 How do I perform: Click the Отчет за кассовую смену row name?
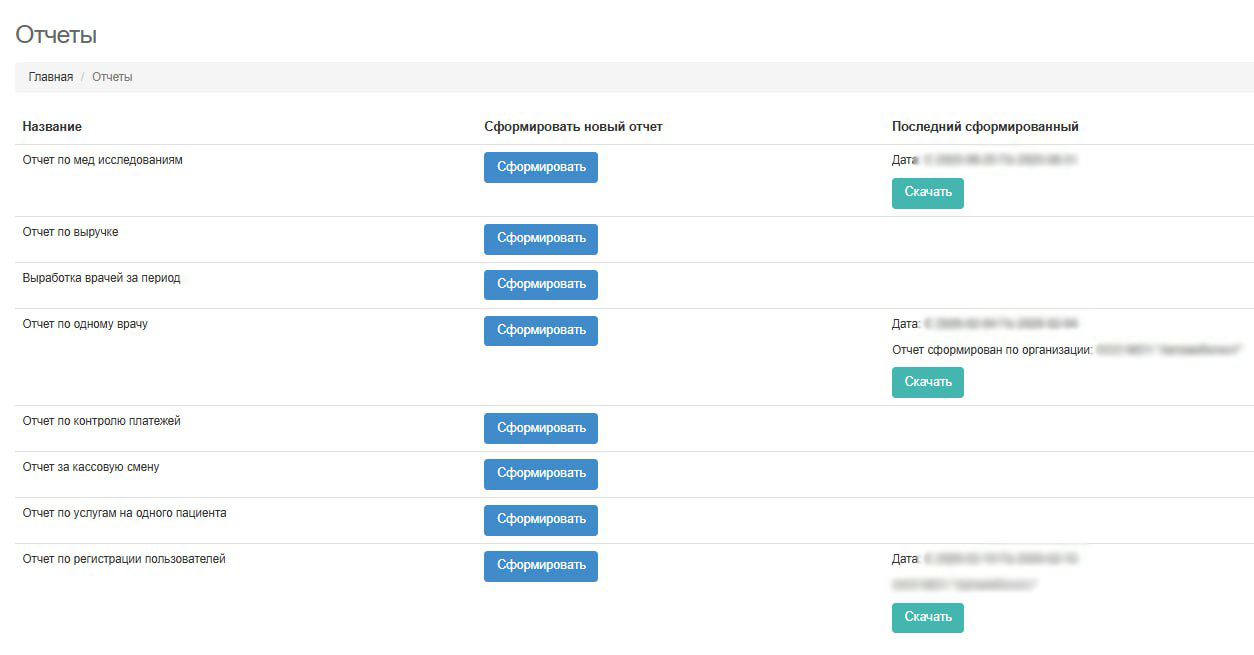[90, 467]
